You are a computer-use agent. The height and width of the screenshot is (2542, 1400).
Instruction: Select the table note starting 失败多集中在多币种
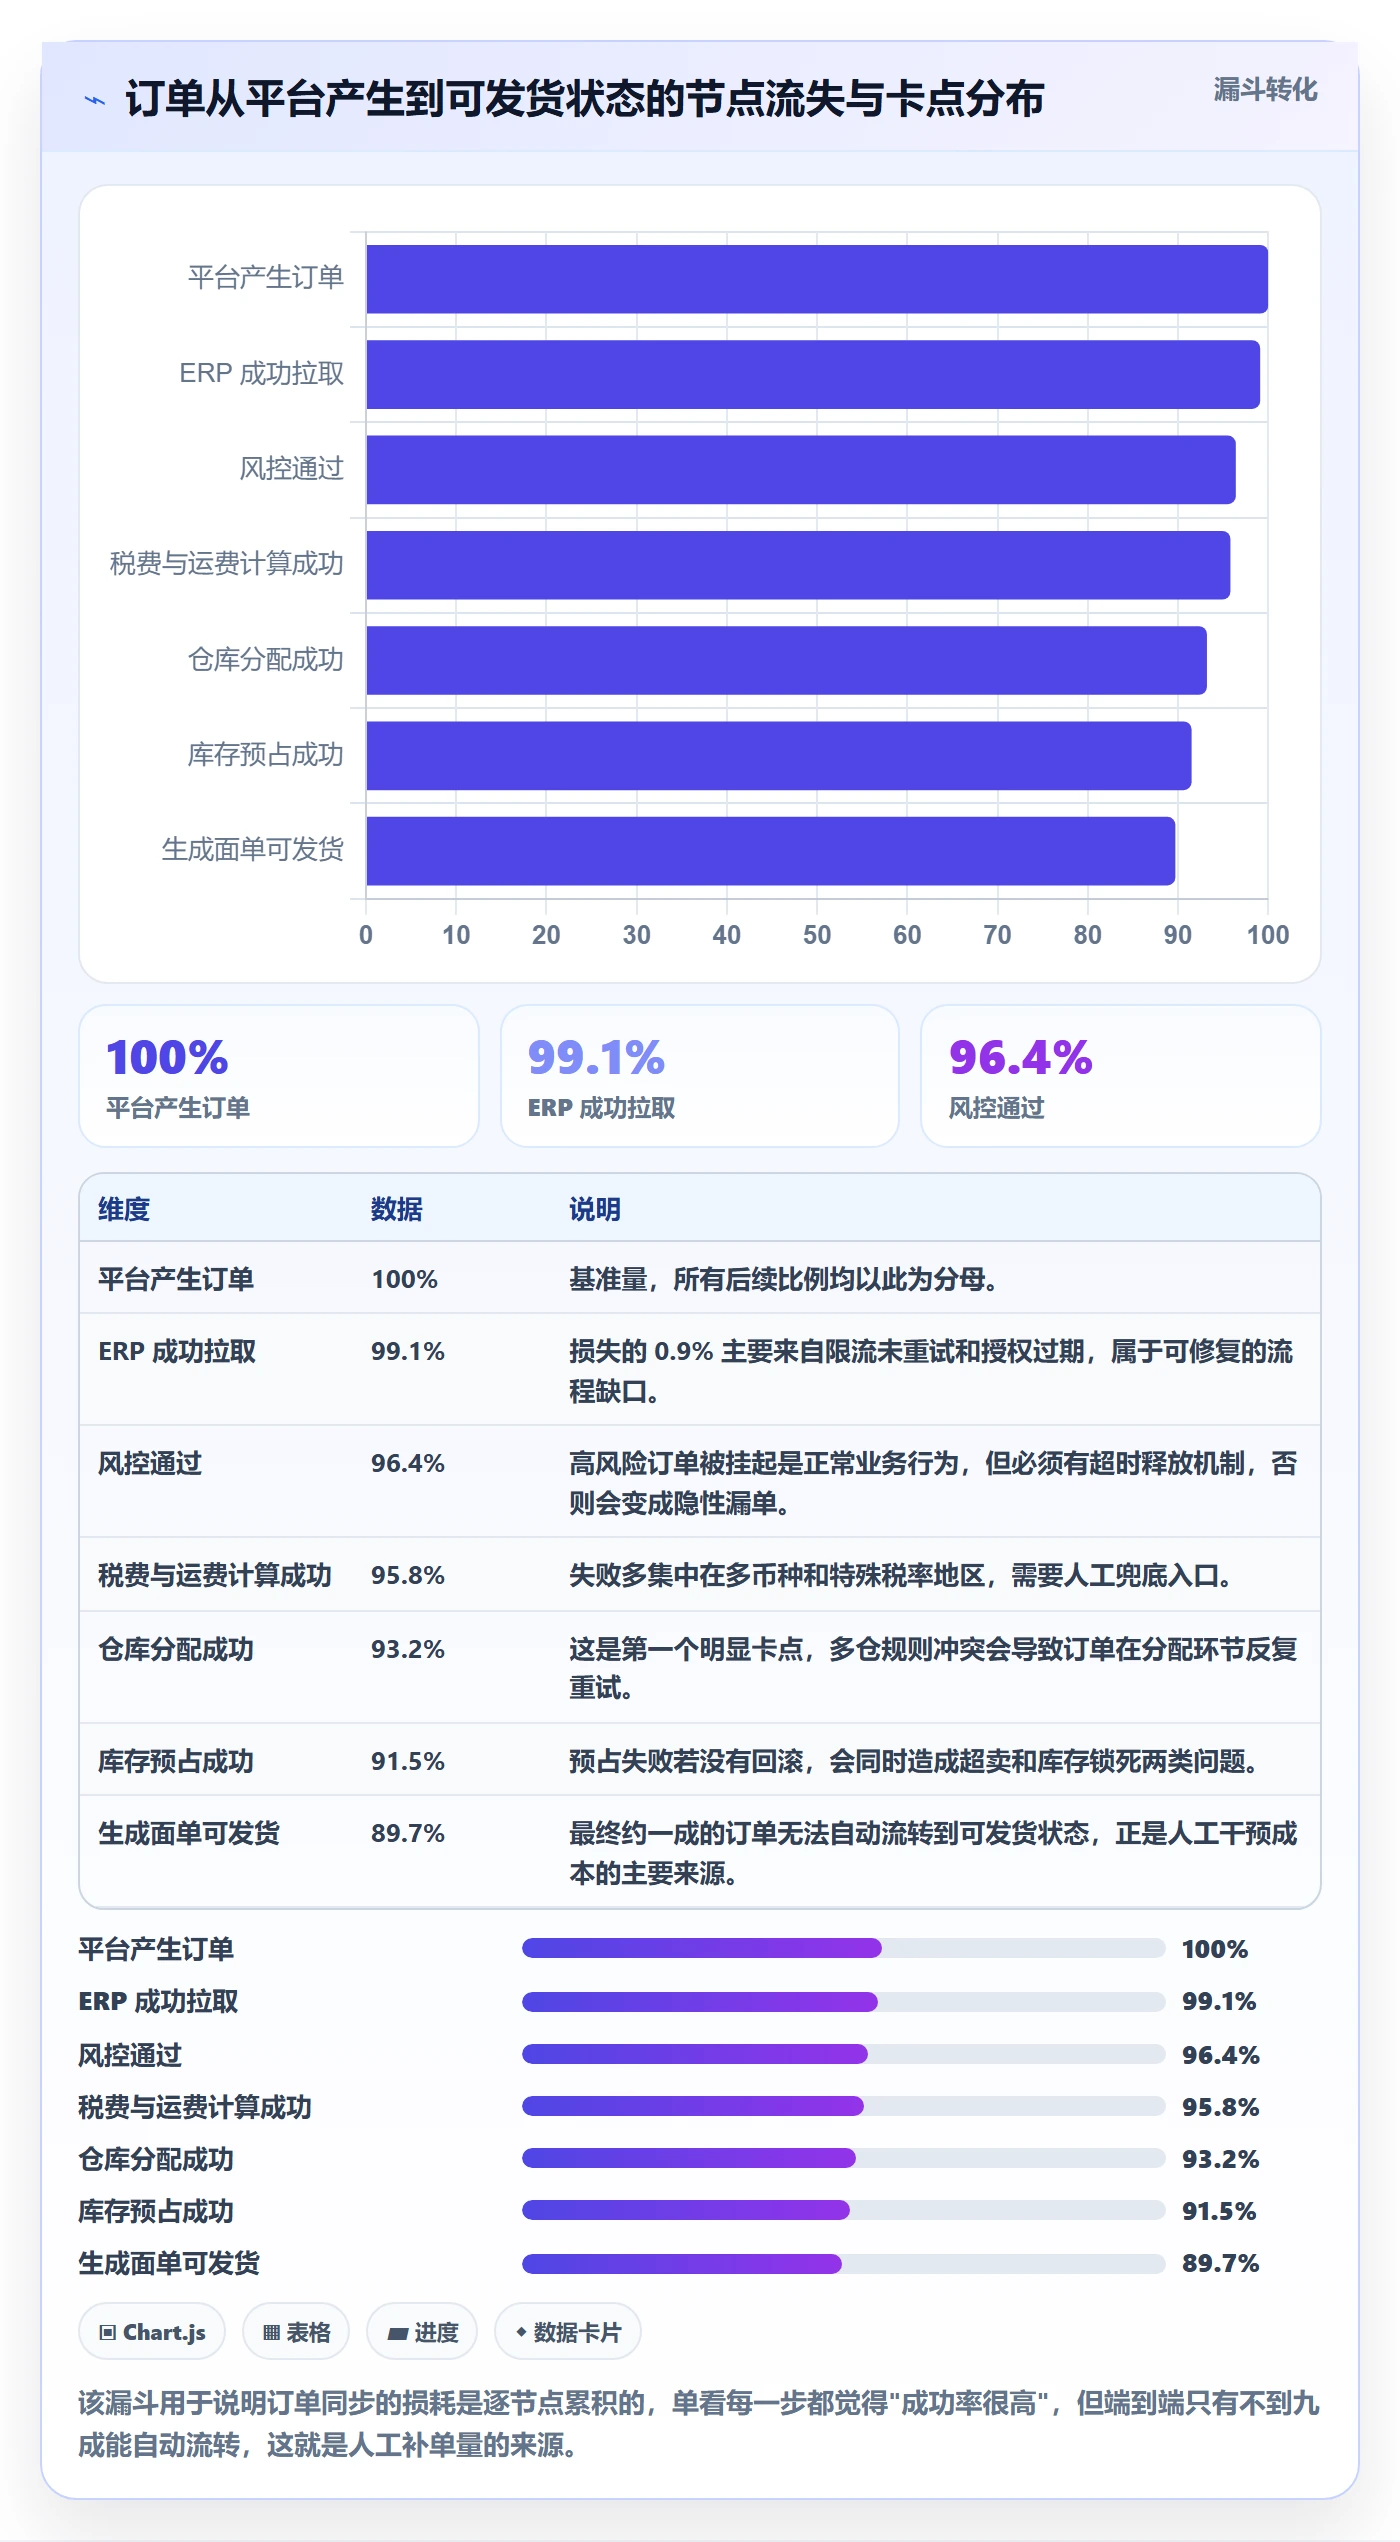(901, 1575)
